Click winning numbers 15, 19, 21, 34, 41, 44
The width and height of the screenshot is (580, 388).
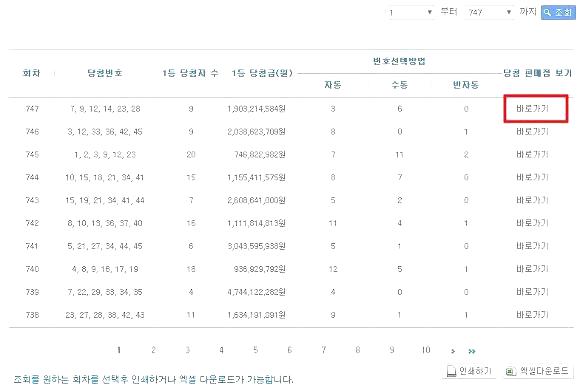click(x=105, y=200)
